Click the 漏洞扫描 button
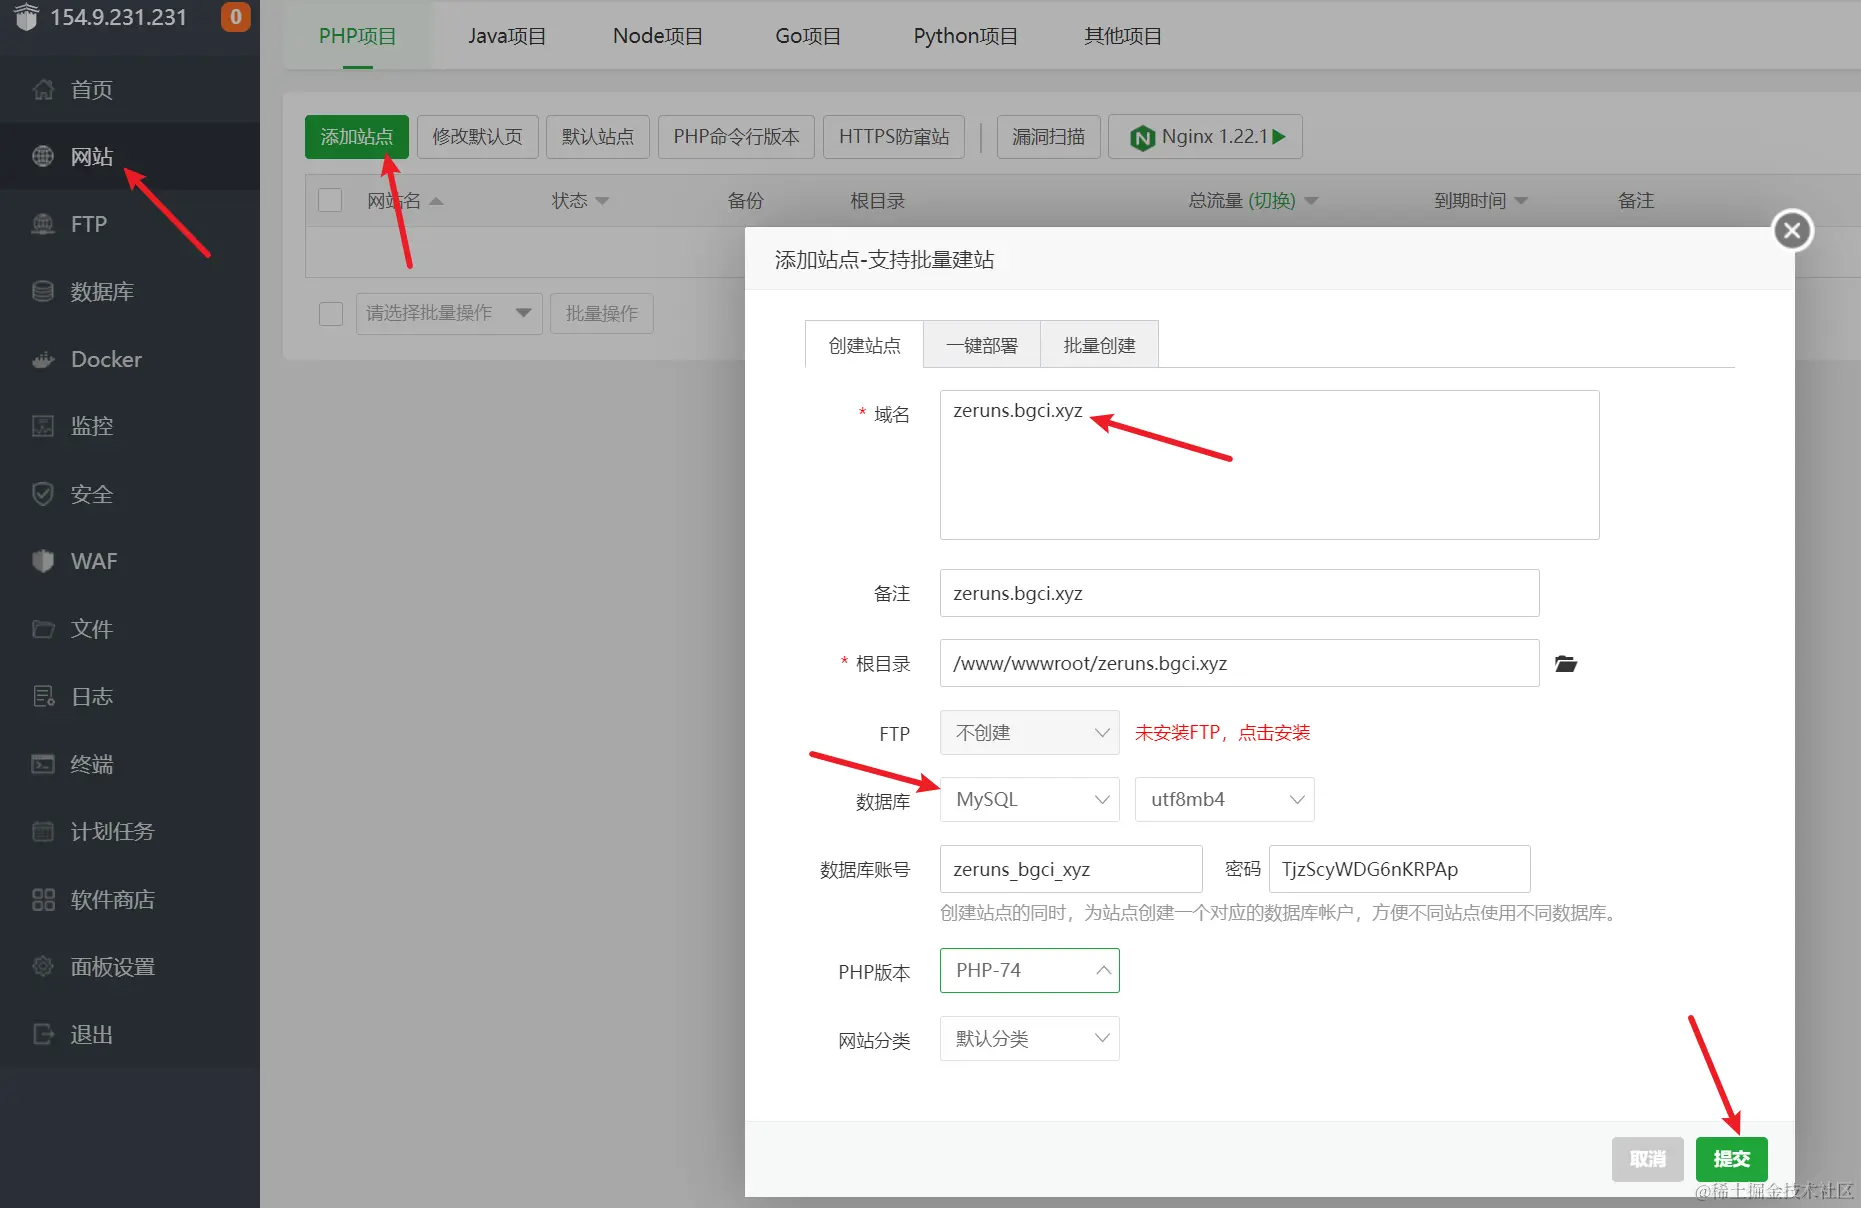The image size is (1861, 1208). coord(1049,137)
